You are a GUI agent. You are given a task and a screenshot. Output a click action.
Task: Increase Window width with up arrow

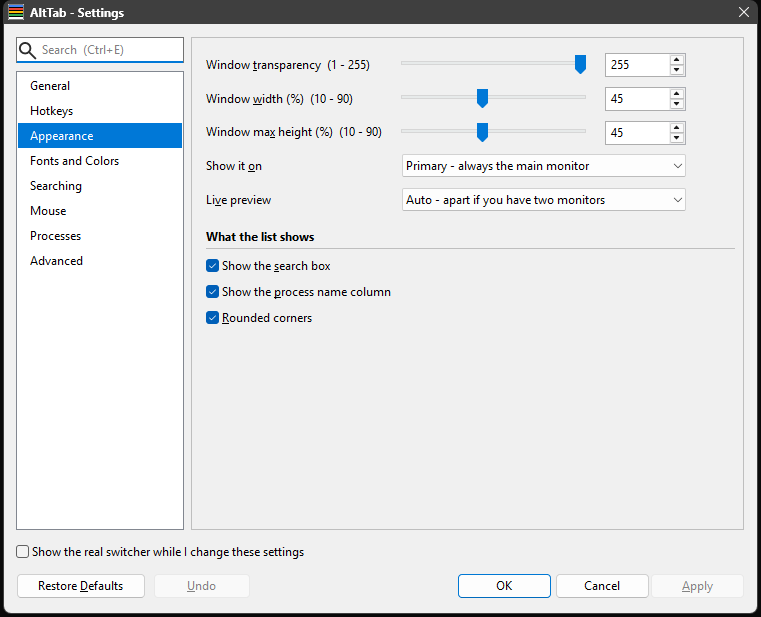[x=677, y=94]
